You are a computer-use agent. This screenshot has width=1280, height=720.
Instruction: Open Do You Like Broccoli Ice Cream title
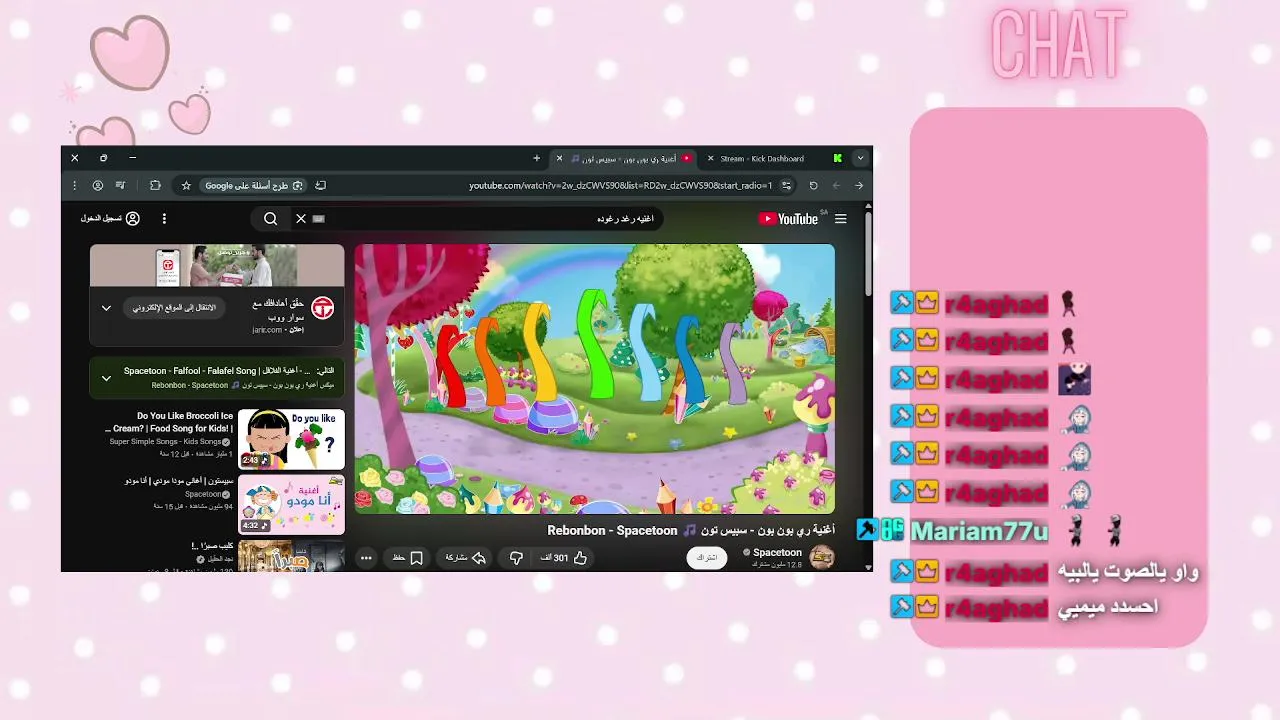[170, 422]
